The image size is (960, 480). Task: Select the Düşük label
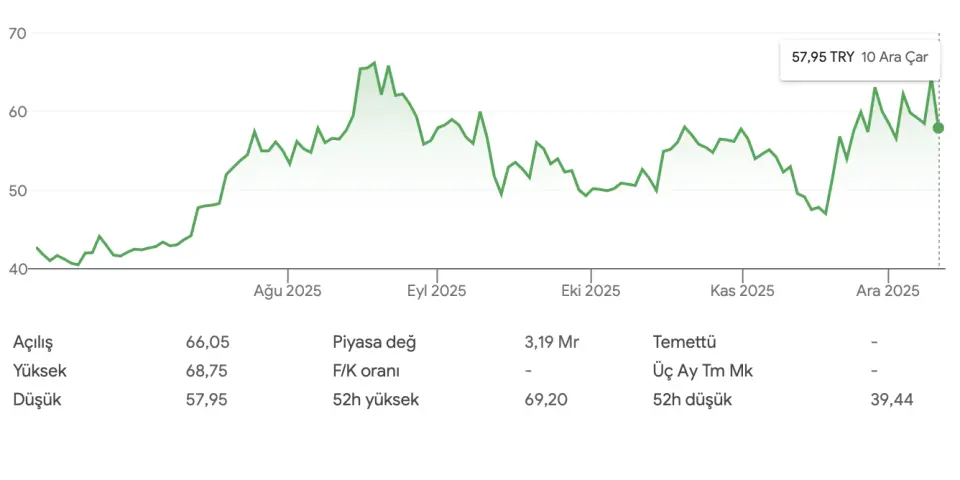pos(36,400)
